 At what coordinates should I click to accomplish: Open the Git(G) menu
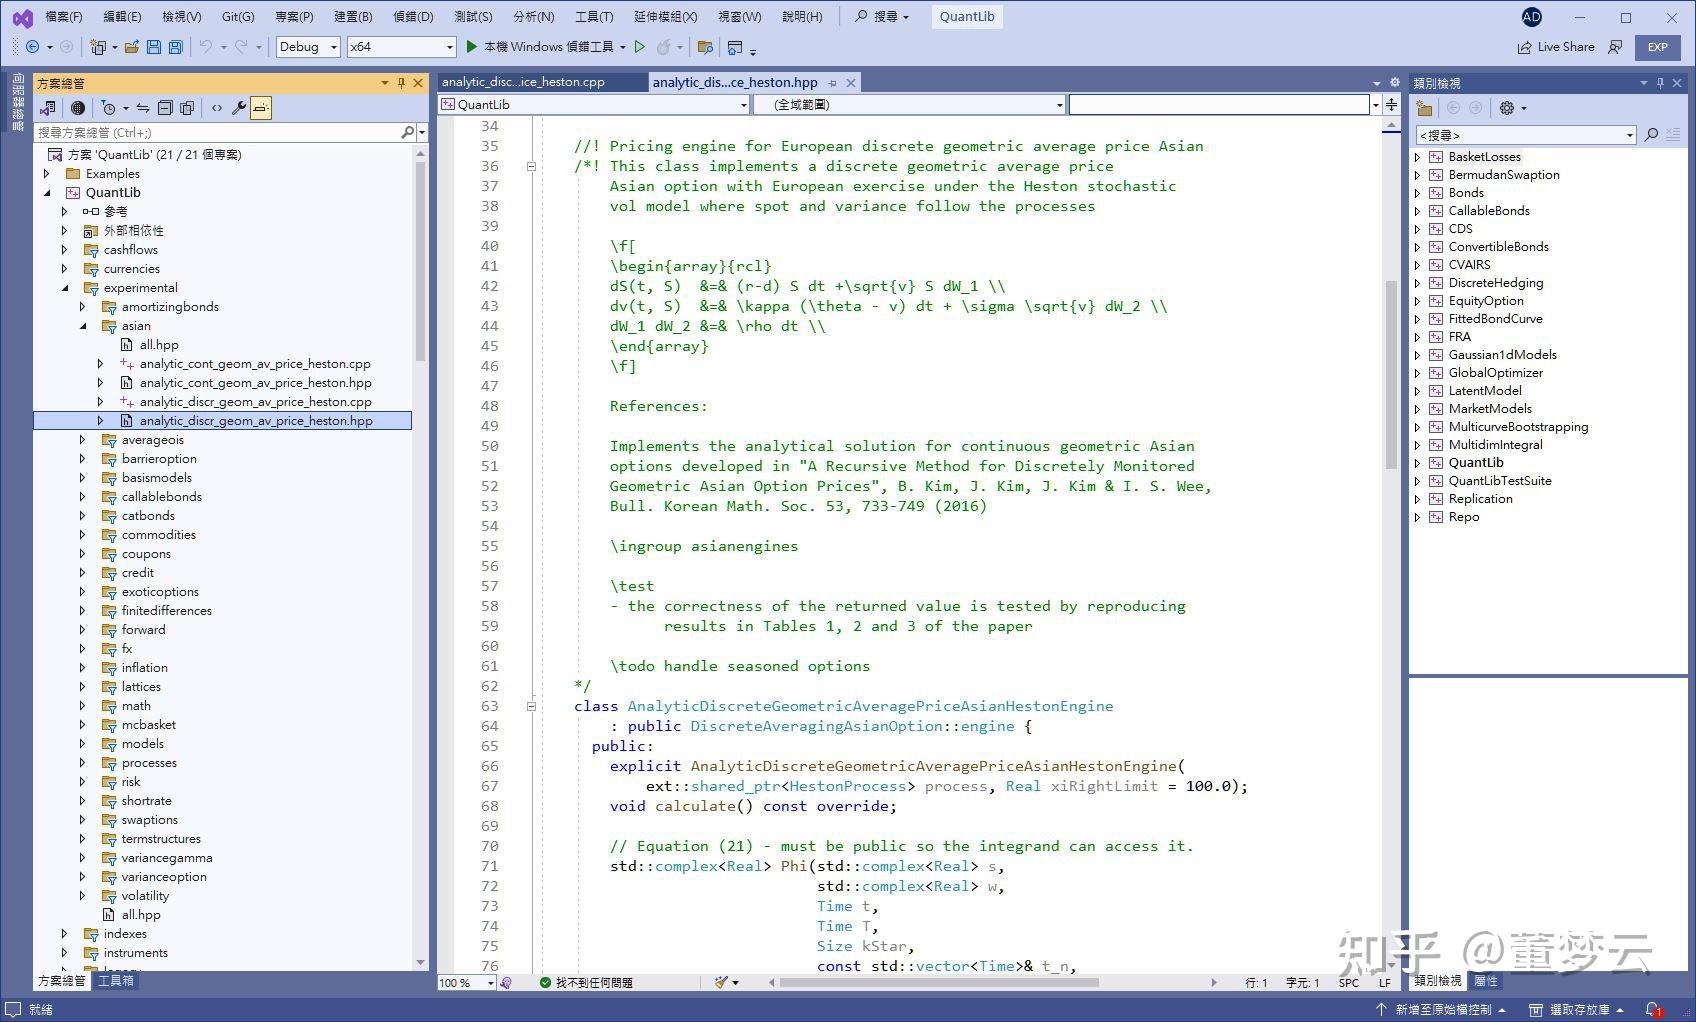238,17
